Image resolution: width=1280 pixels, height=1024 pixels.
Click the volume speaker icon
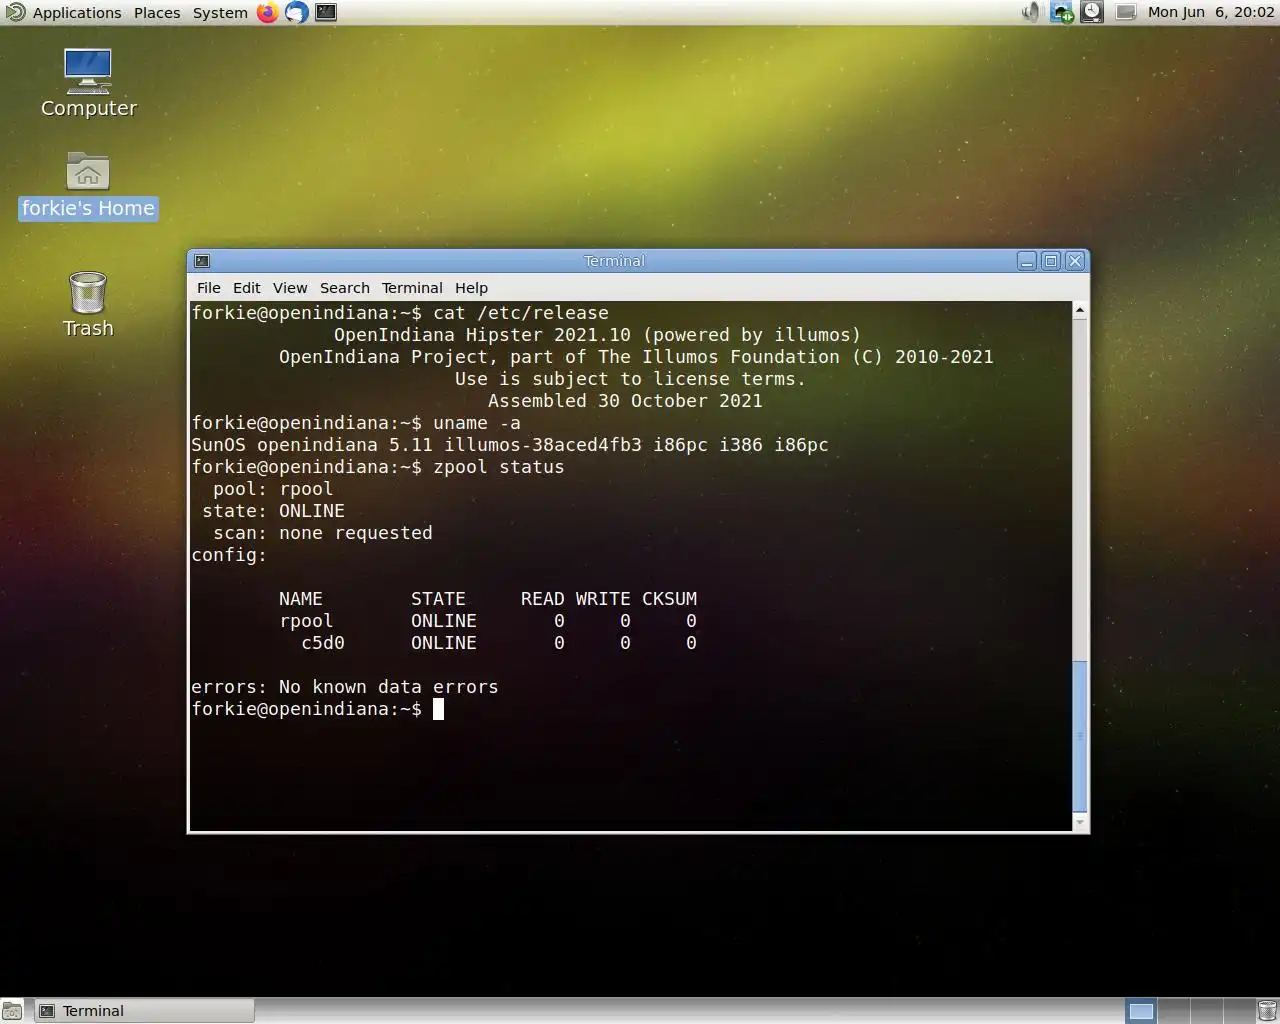click(1030, 12)
